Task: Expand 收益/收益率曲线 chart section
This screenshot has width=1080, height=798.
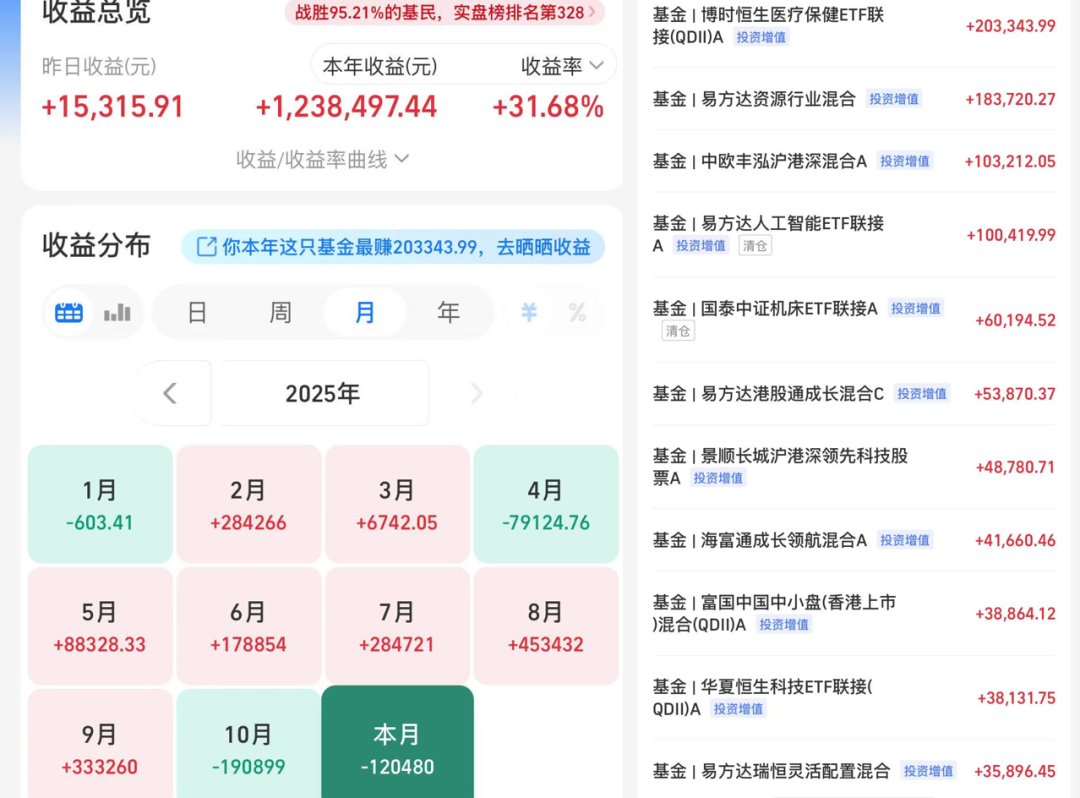Action: (x=322, y=160)
